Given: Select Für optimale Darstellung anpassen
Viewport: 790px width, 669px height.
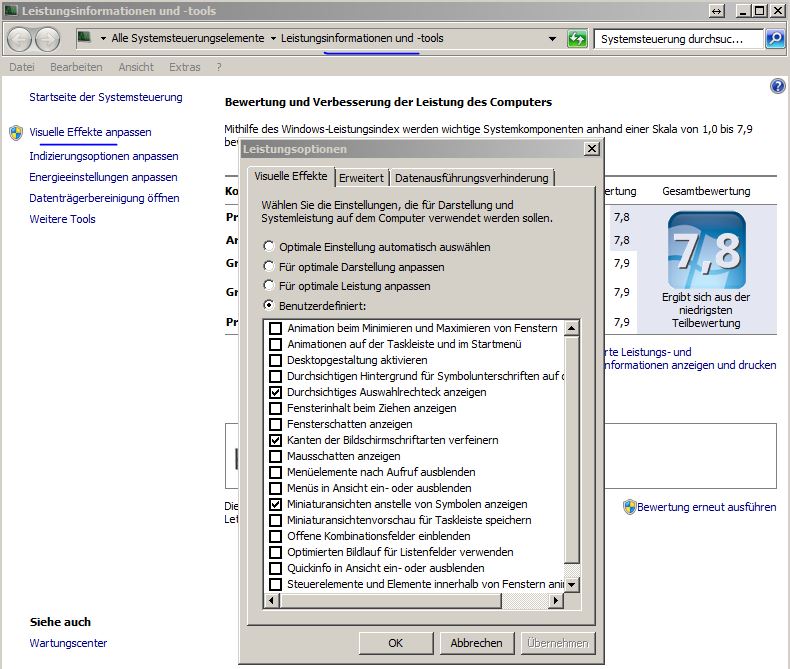Looking at the screenshot, I should click(x=269, y=266).
